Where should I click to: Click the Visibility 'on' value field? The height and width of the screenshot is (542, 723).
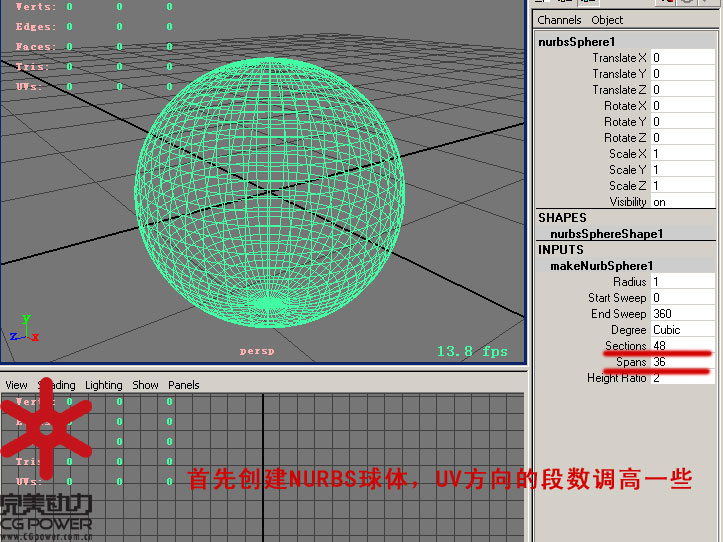683,202
